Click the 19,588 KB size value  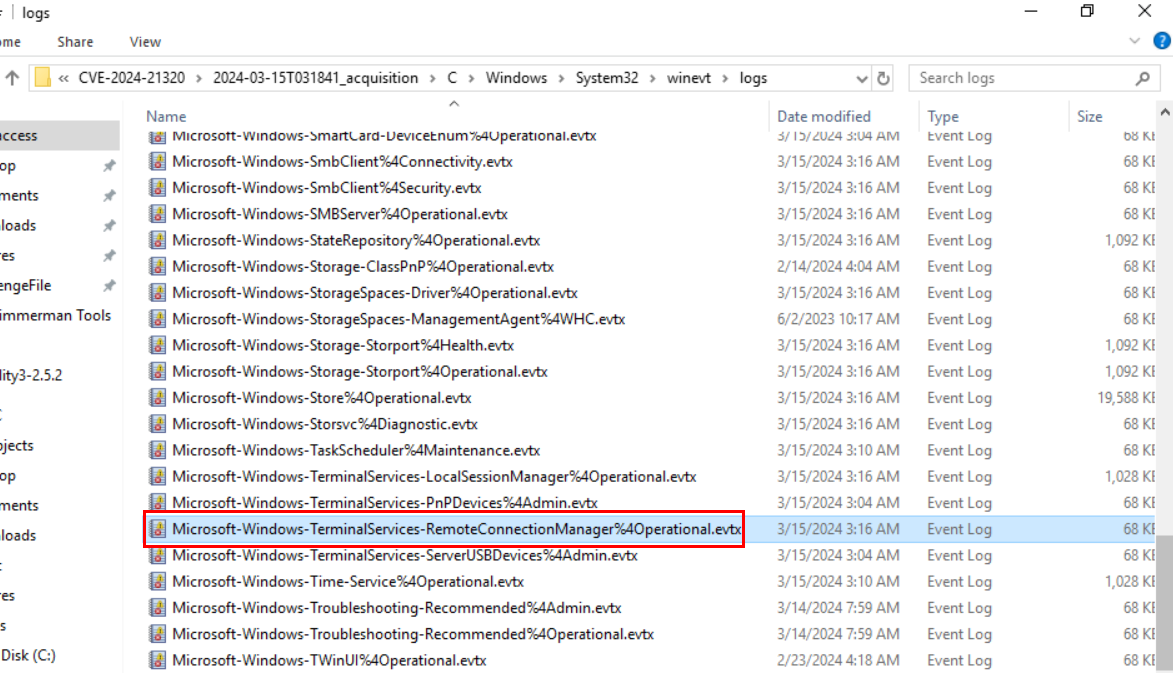pos(1126,398)
